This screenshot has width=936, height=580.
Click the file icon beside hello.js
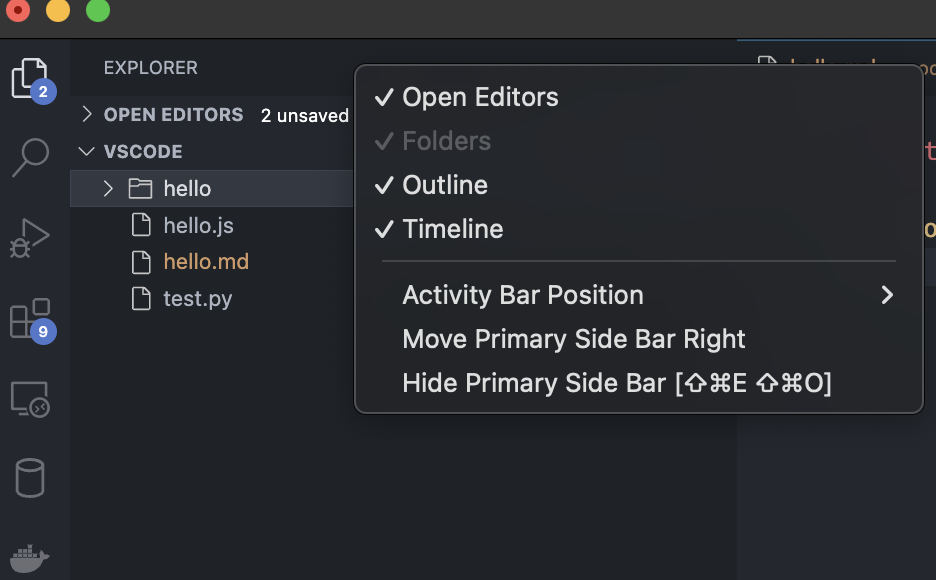coord(141,225)
